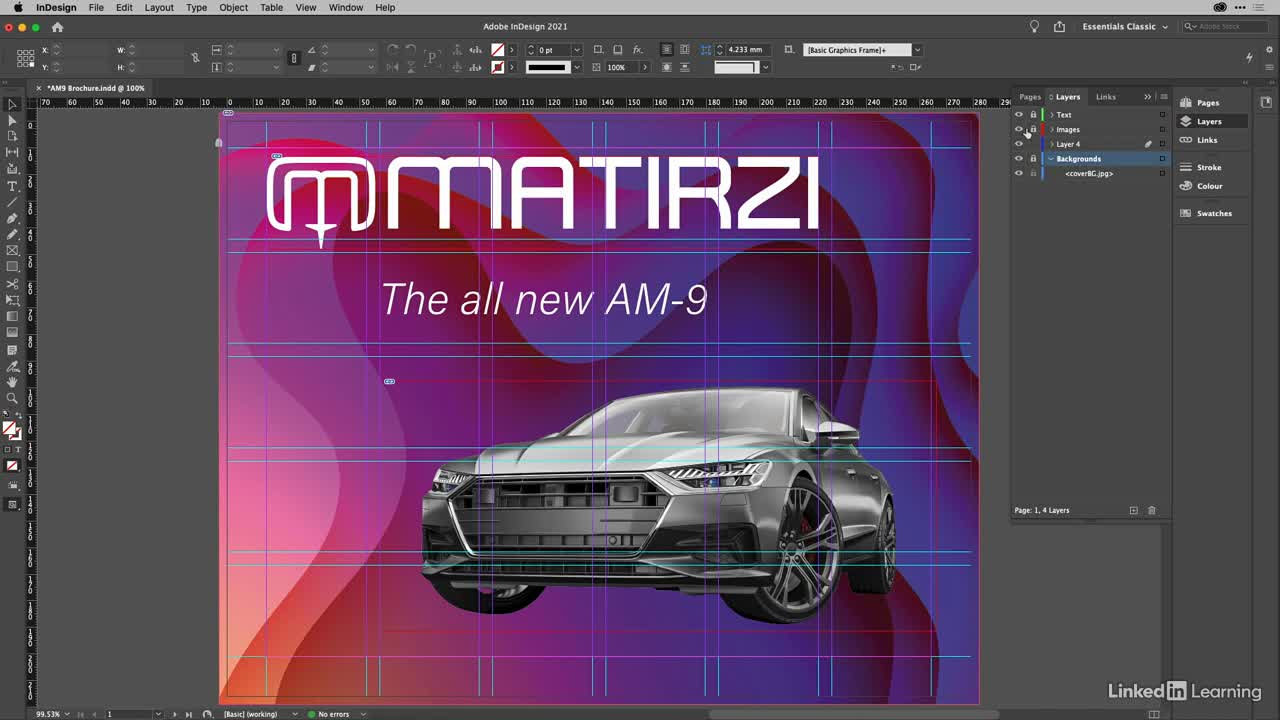Expand Layer 4 contents
Image resolution: width=1280 pixels, height=720 pixels.
tap(1051, 144)
